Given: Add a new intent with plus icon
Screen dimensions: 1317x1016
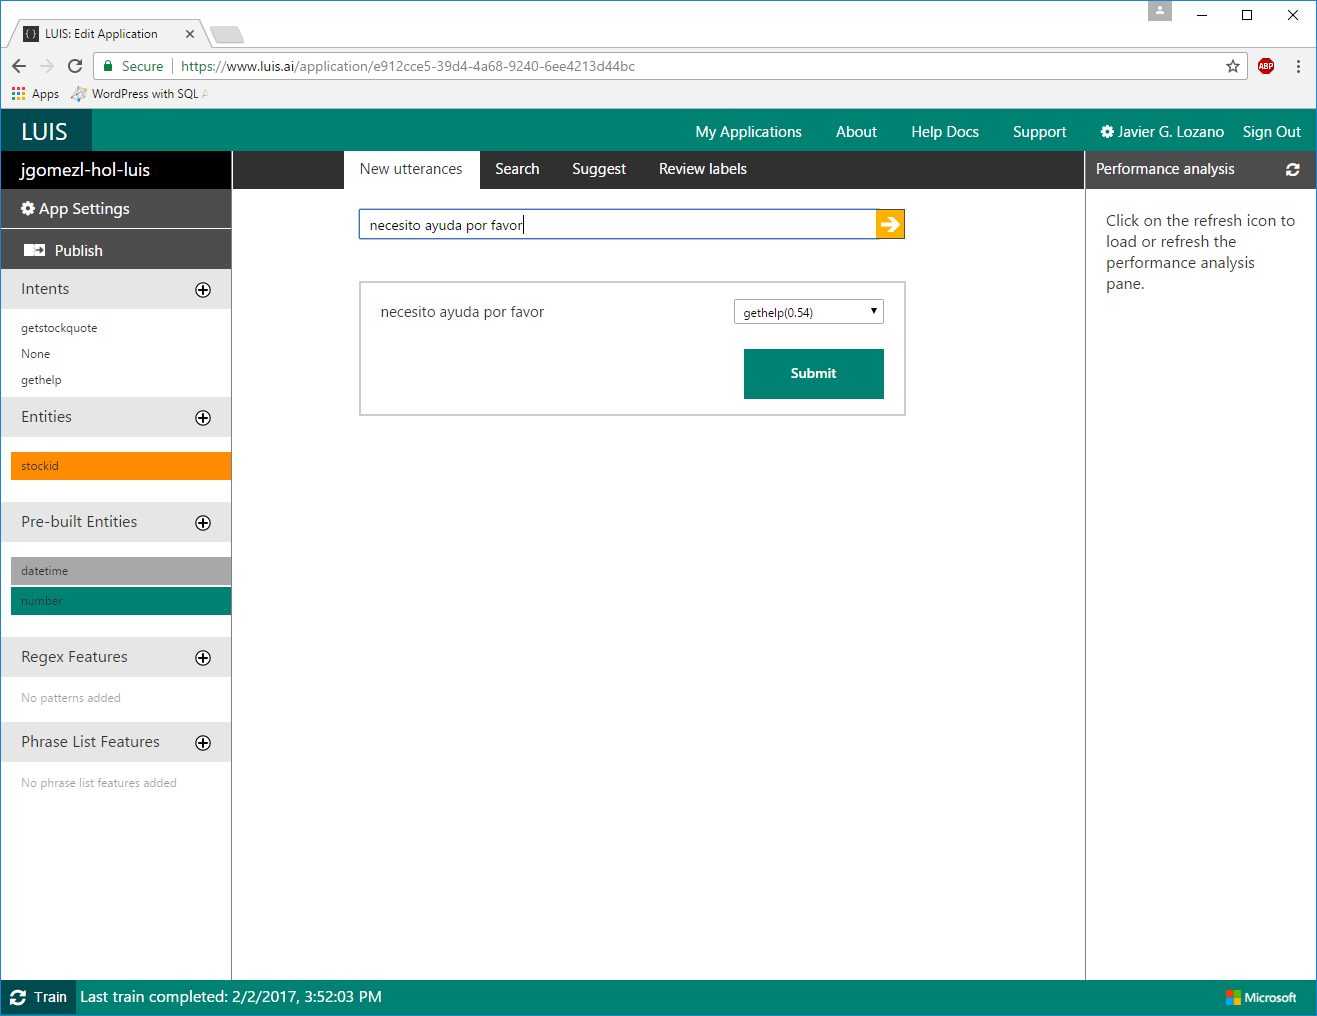Looking at the screenshot, I should pos(203,290).
